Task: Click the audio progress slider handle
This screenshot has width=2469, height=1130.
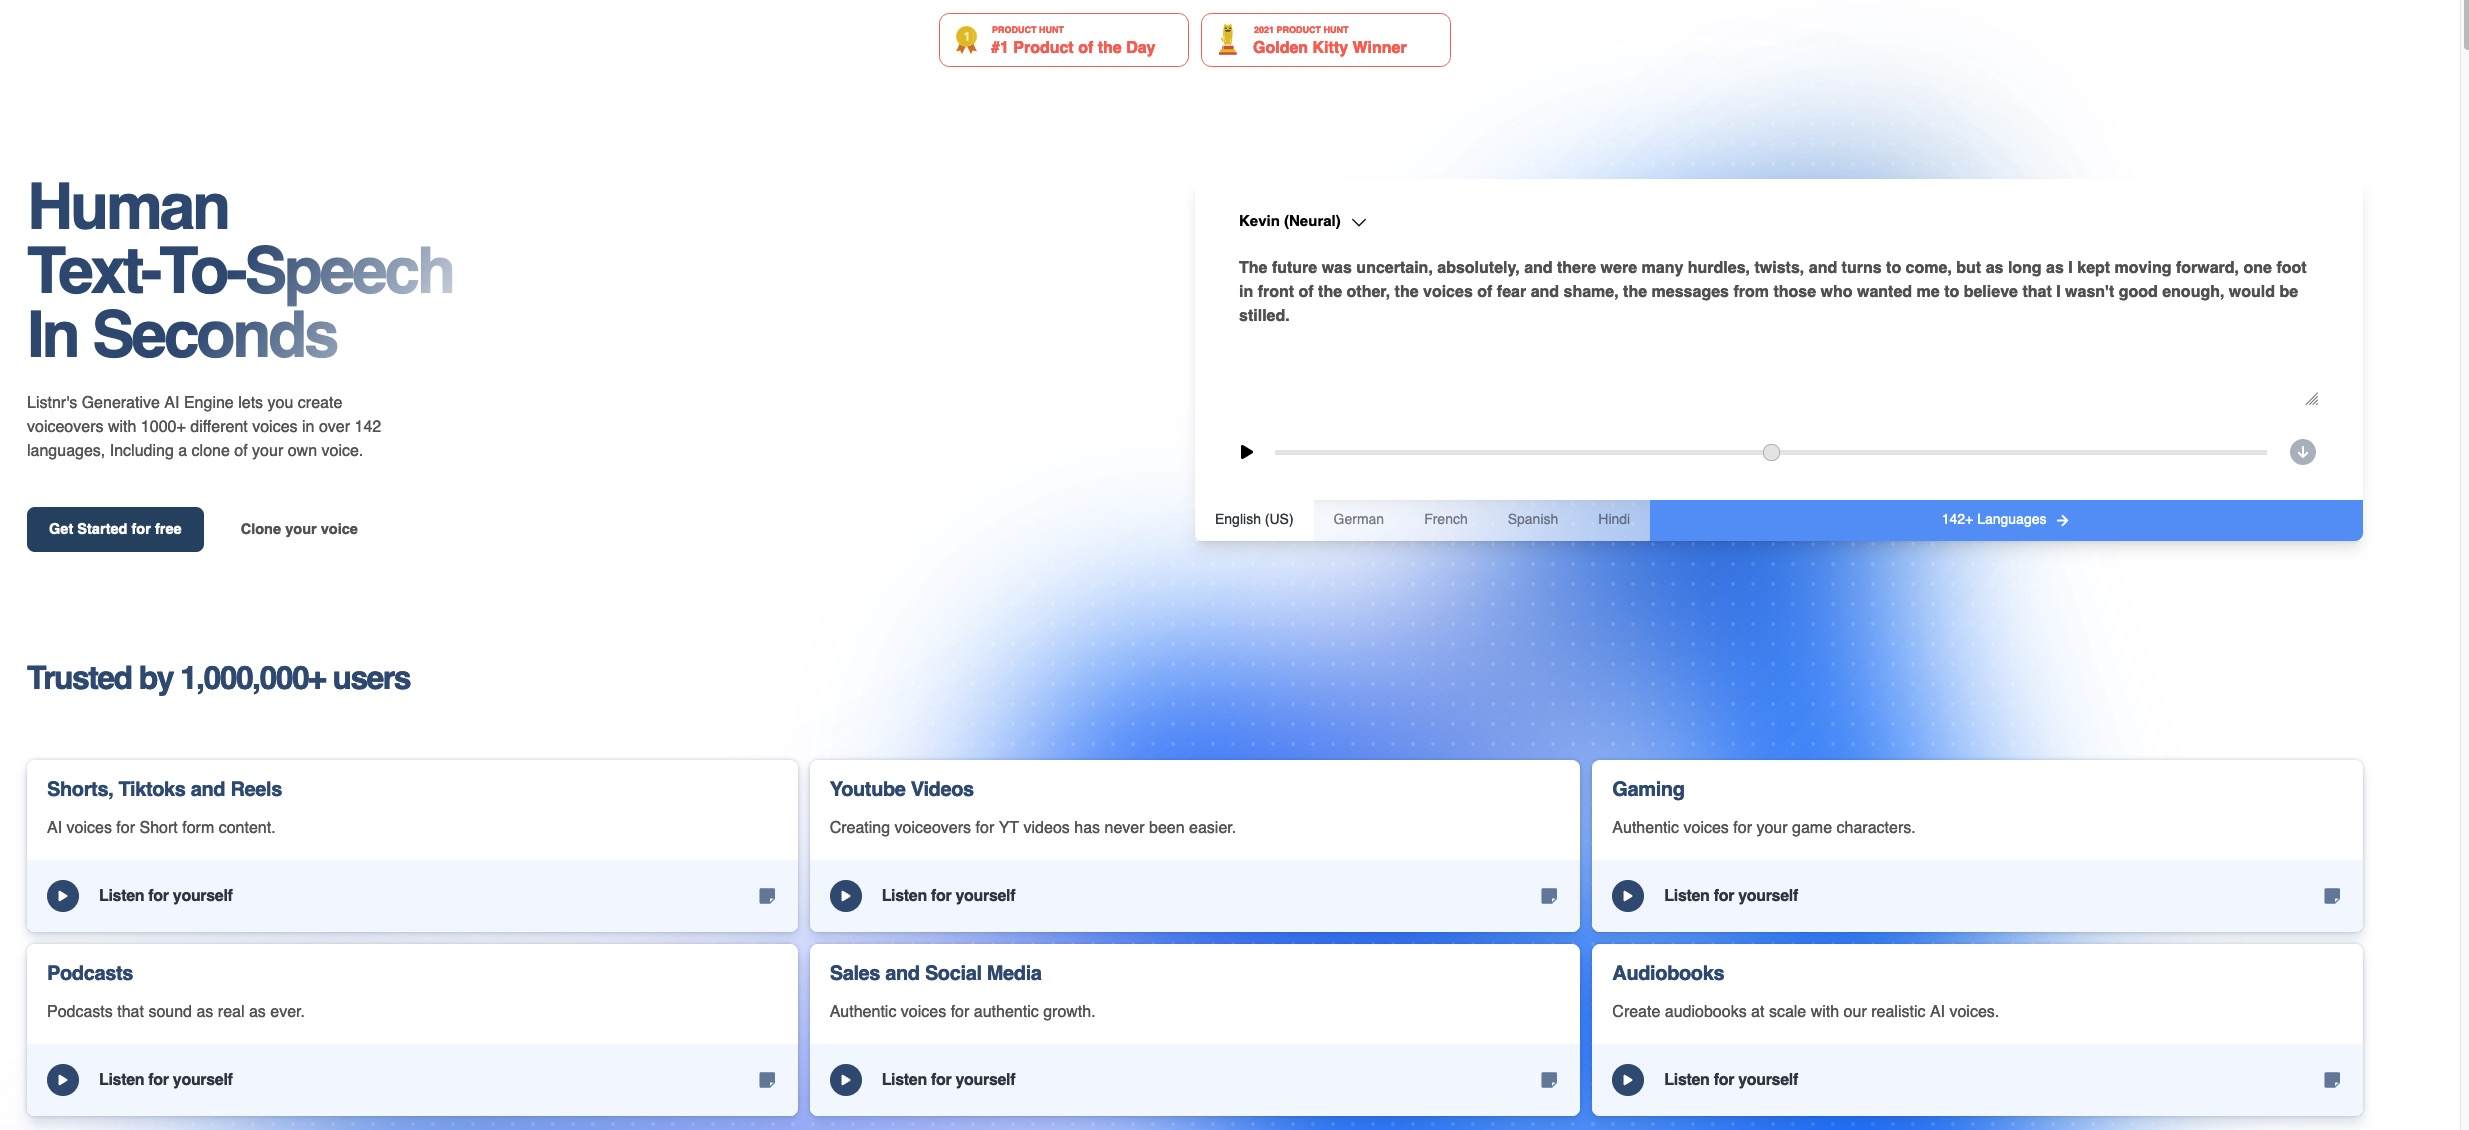Action: tap(1771, 452)
